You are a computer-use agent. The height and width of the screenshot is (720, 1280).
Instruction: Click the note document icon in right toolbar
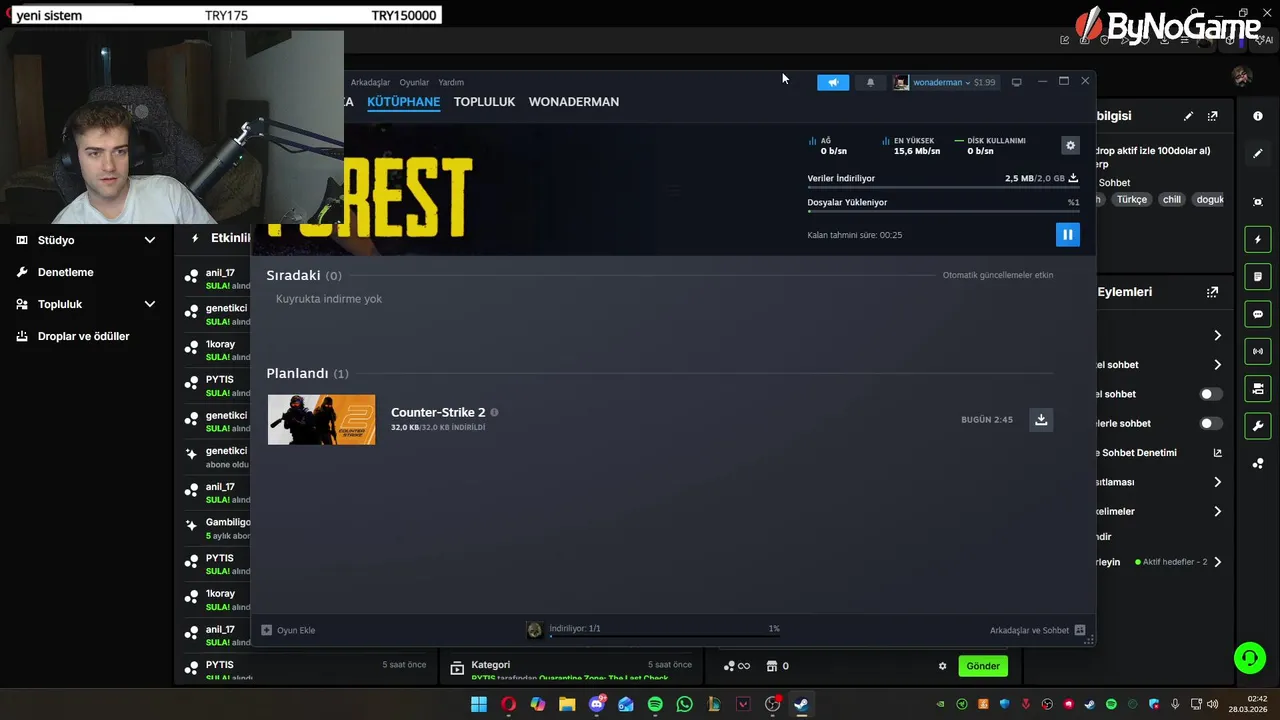tap(1258, 277)
